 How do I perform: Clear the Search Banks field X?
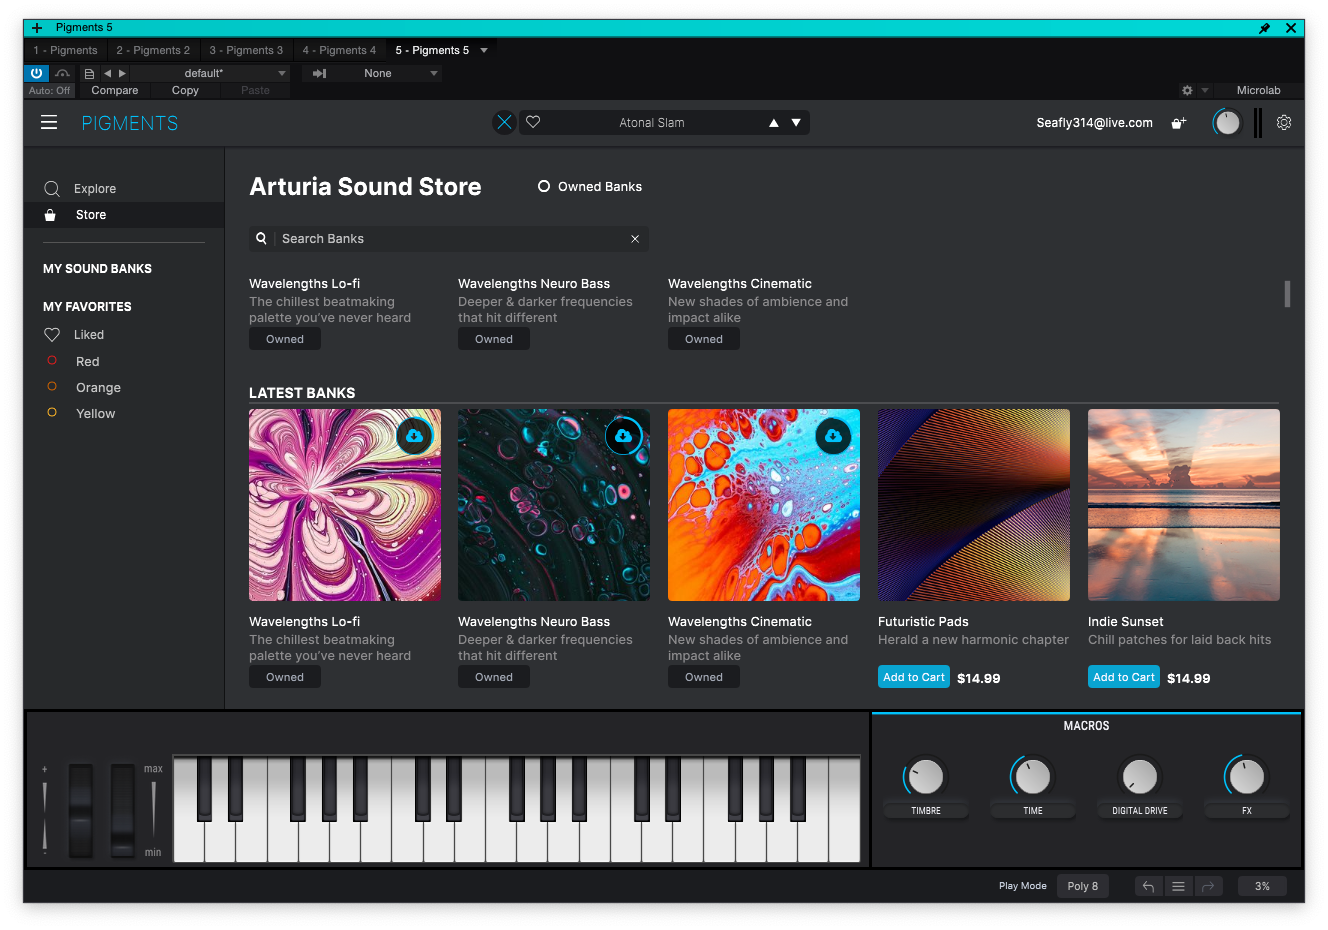coord(635,239)
